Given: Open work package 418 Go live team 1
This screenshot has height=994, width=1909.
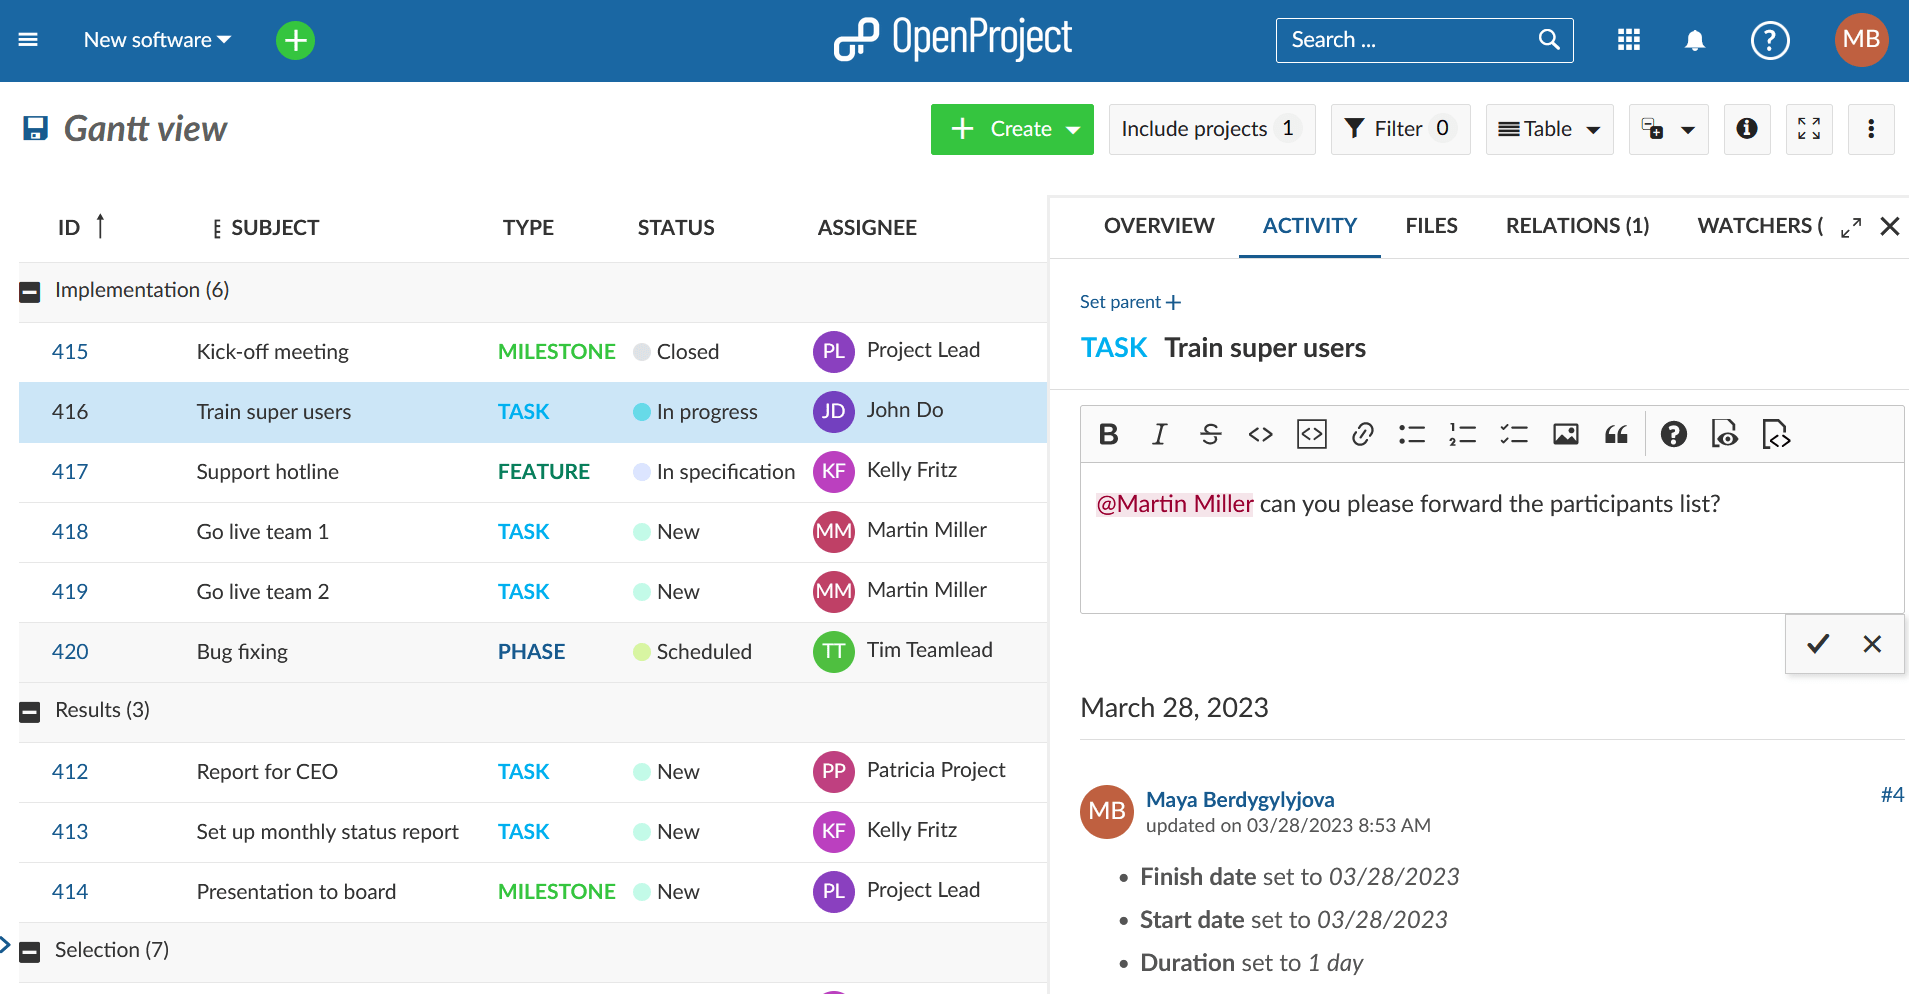Looking at the screenshot, I should pos(70,531).
